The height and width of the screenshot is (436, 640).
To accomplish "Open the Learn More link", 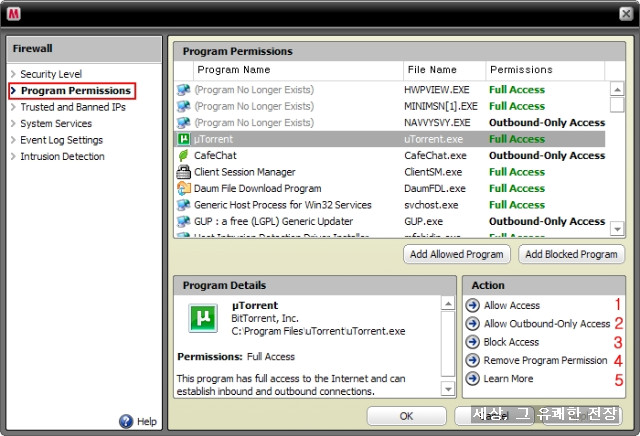I will pos(508,378).
